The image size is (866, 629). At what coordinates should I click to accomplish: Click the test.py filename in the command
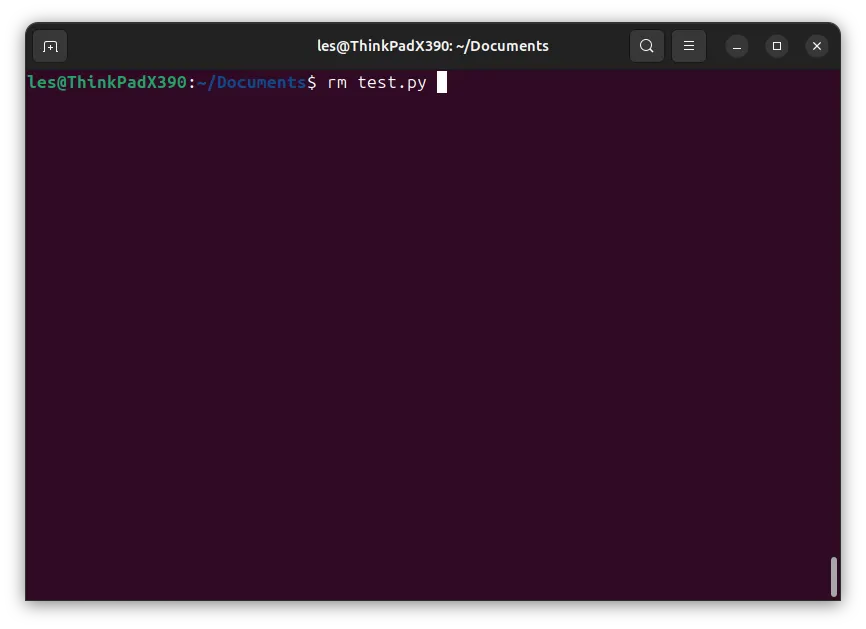(x=392, y=83)
